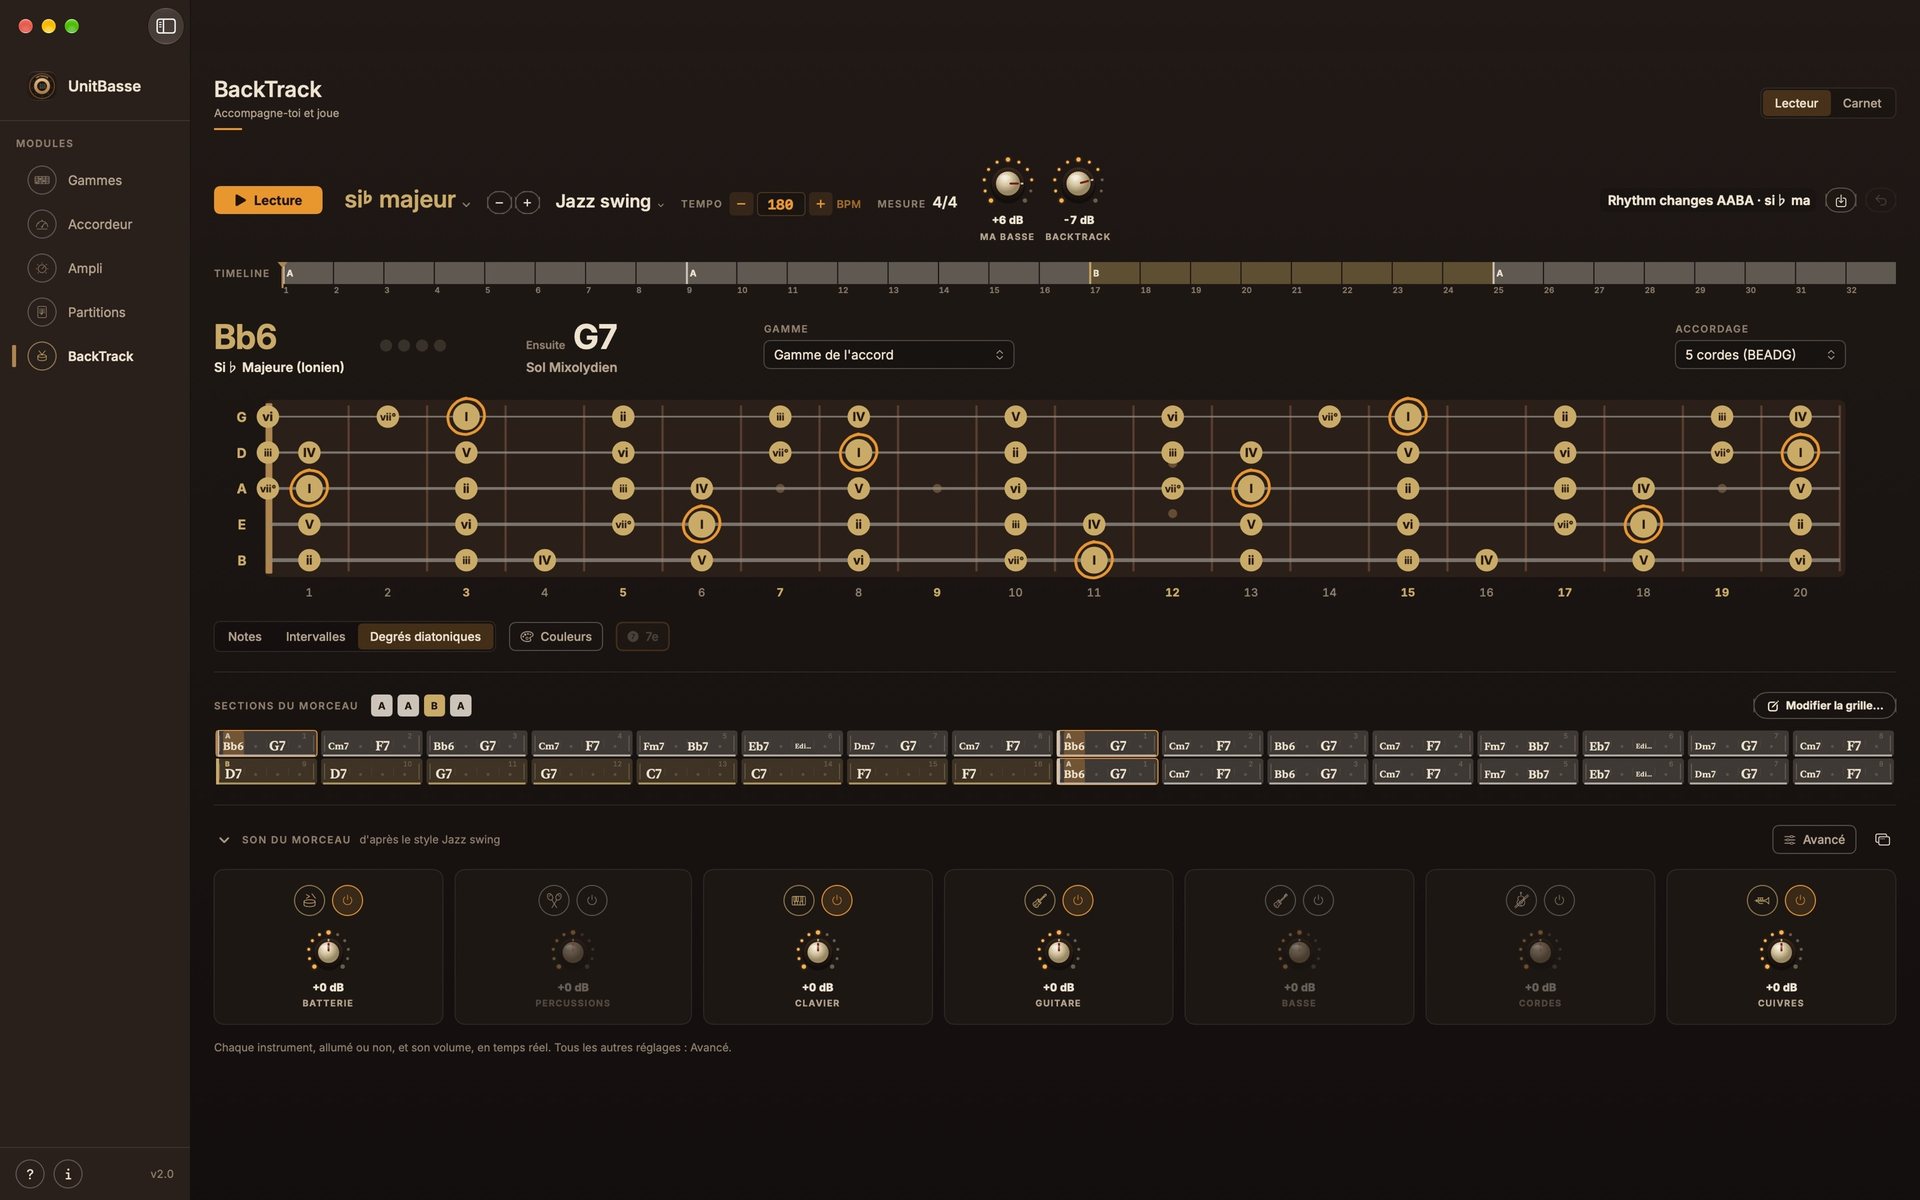Click the copy sound settings icon
1920x1200 pixels.
click(1882, 839)
